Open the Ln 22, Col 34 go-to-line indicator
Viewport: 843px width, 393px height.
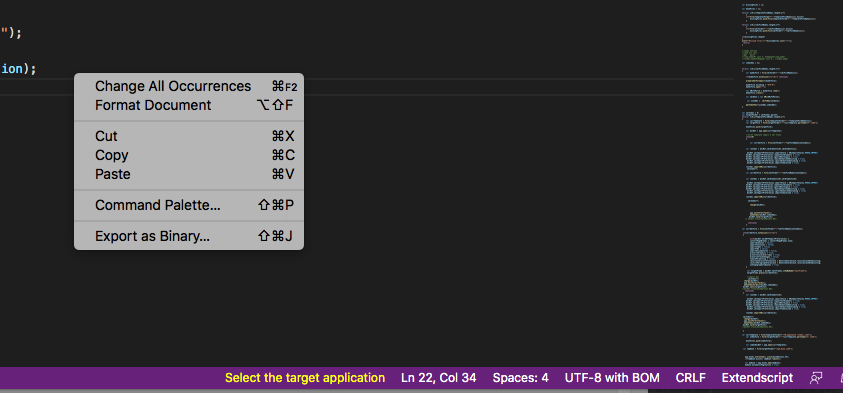pos(438,378)
